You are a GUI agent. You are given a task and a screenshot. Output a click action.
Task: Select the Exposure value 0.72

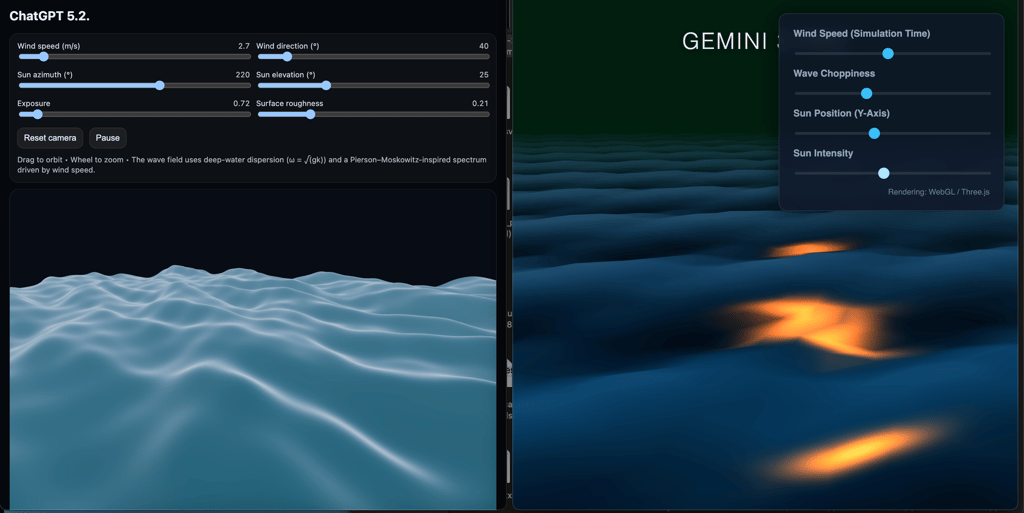pos(241,104)
